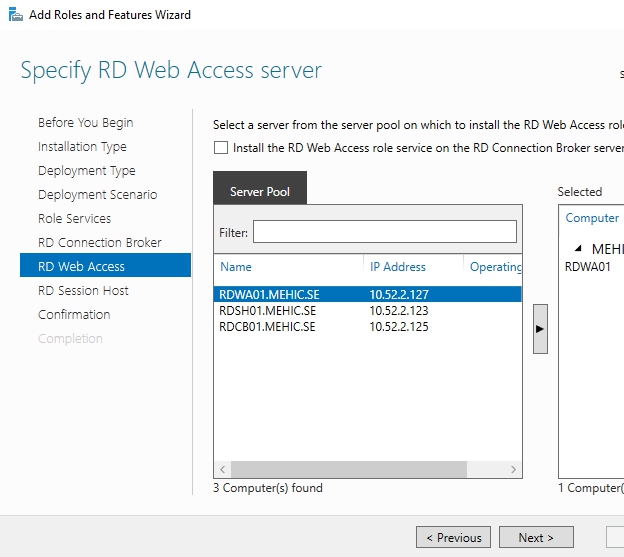Select RDSH01.MEHIC.SE in the server pool

click(267, 311)
